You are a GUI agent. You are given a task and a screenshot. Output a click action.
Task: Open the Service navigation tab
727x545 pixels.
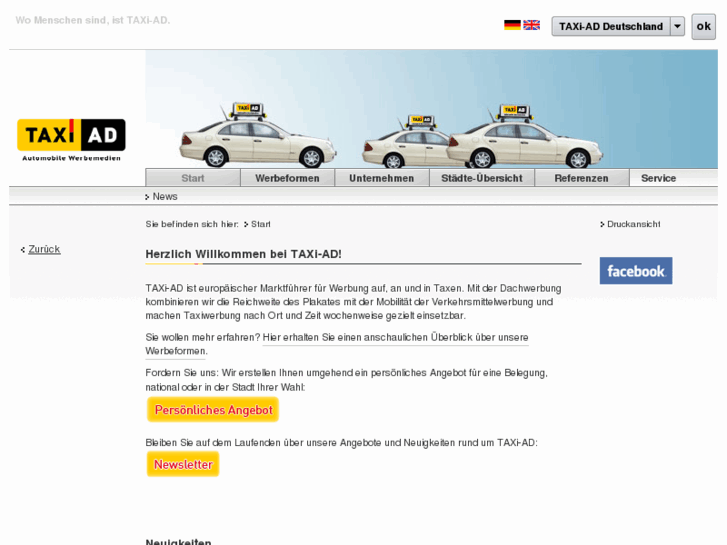(x=658, y=178)
